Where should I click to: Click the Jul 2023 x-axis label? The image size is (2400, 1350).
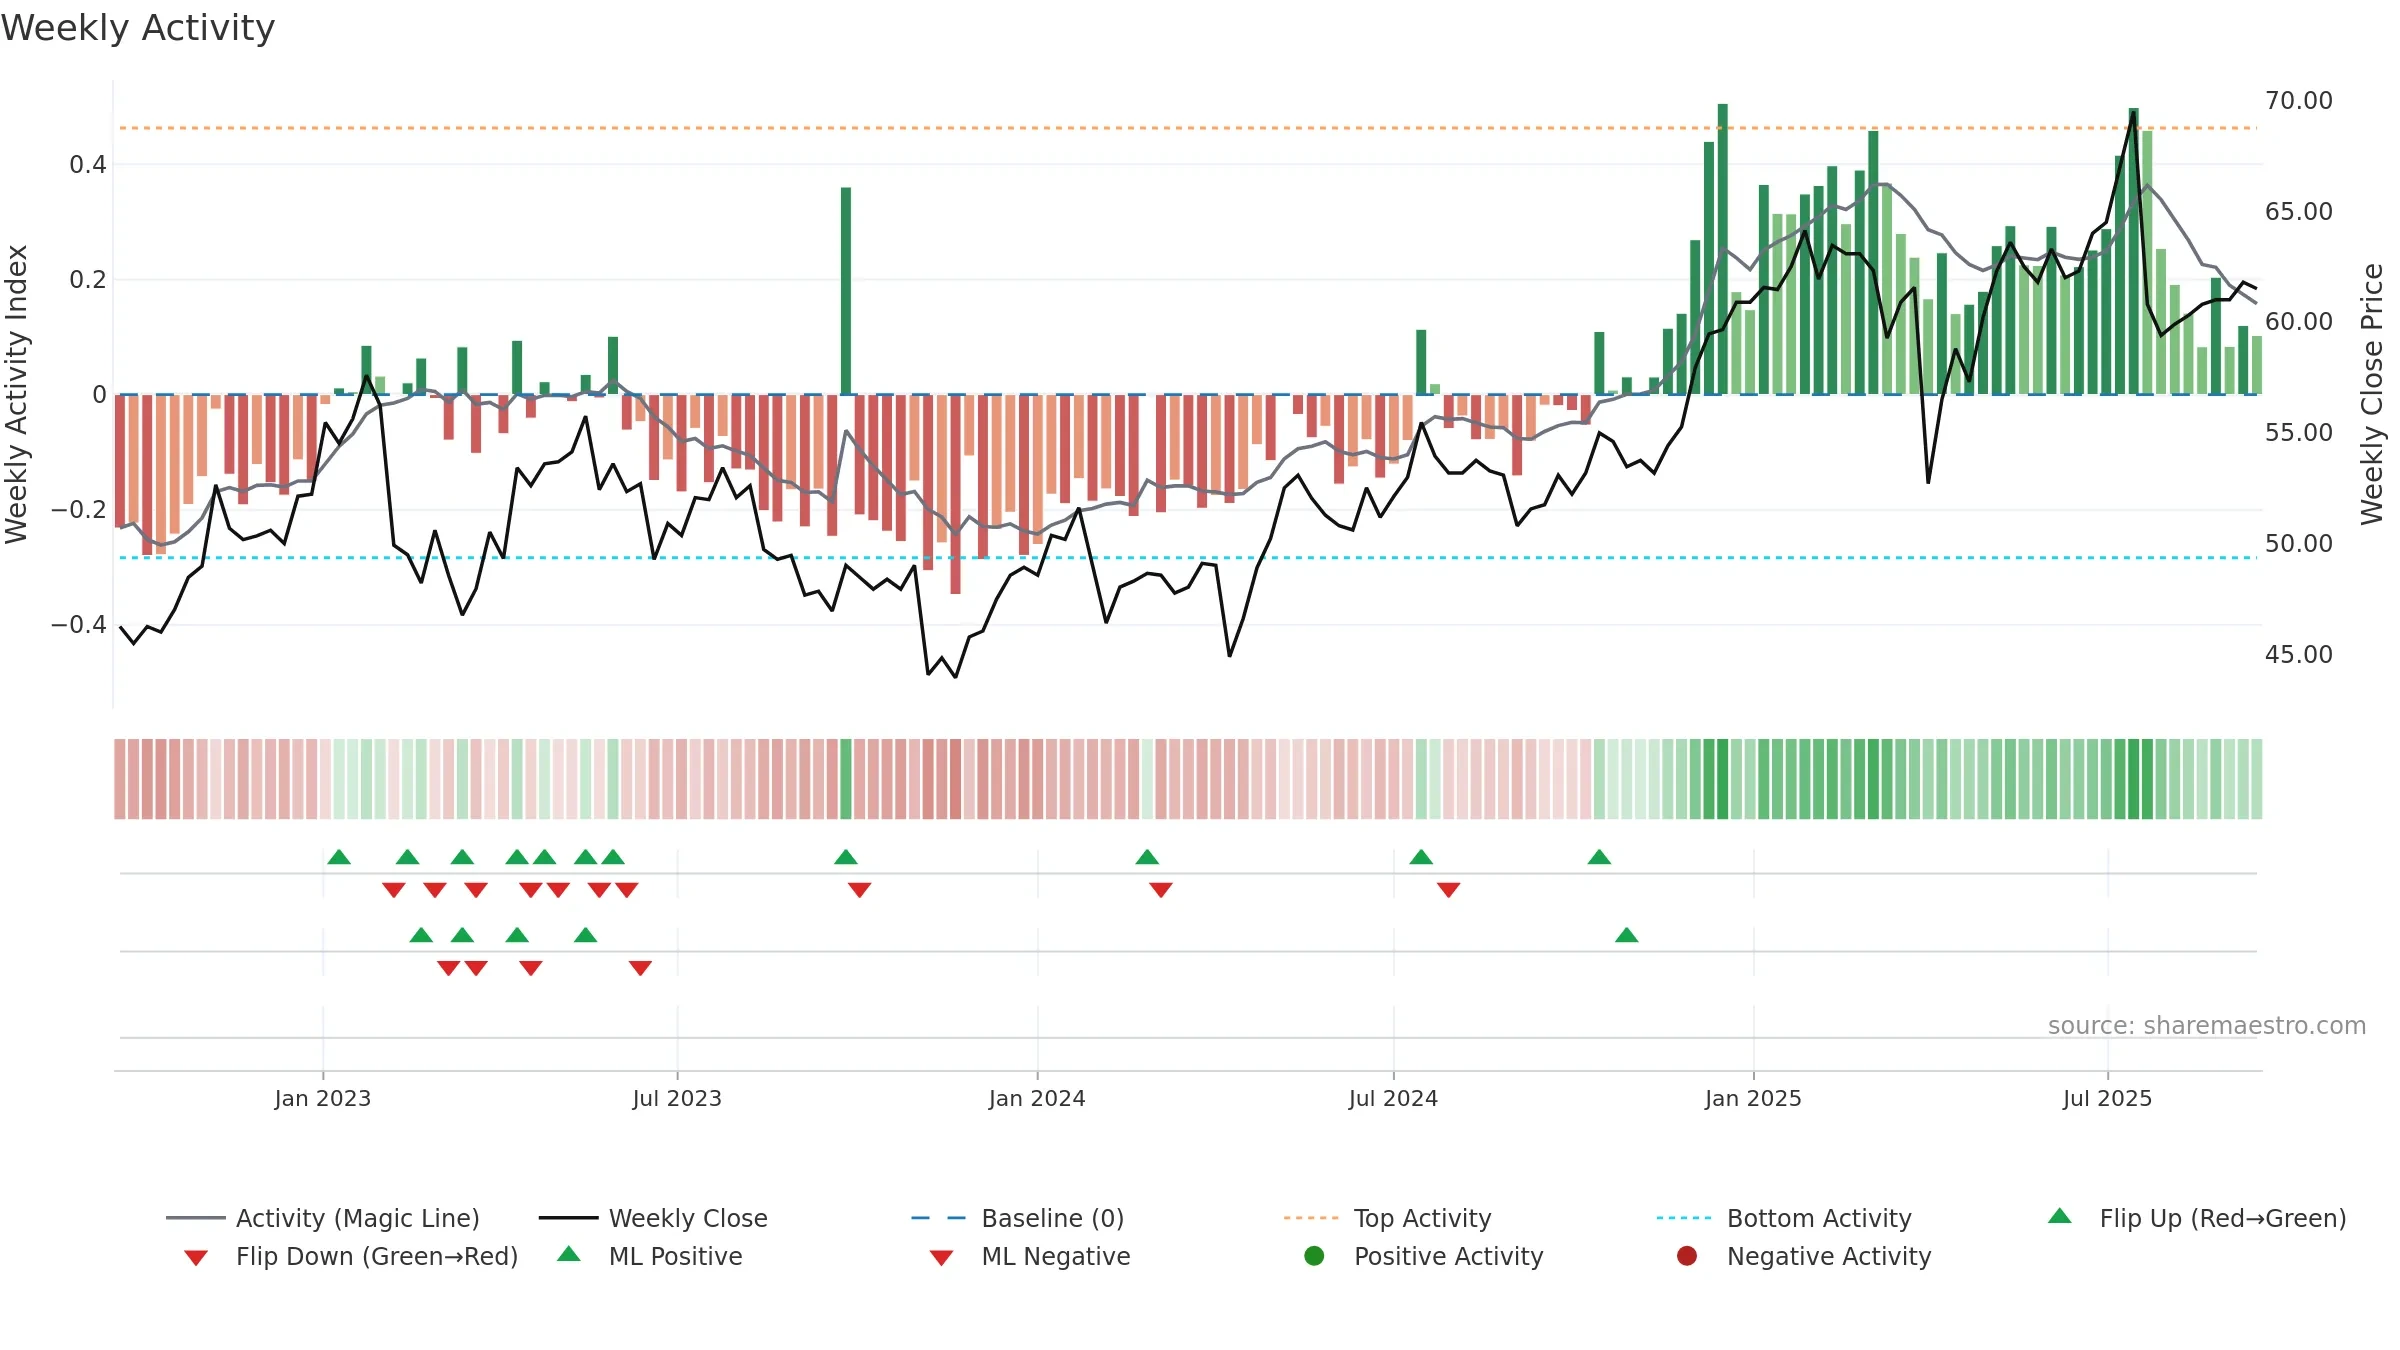tap(677, 1098)
